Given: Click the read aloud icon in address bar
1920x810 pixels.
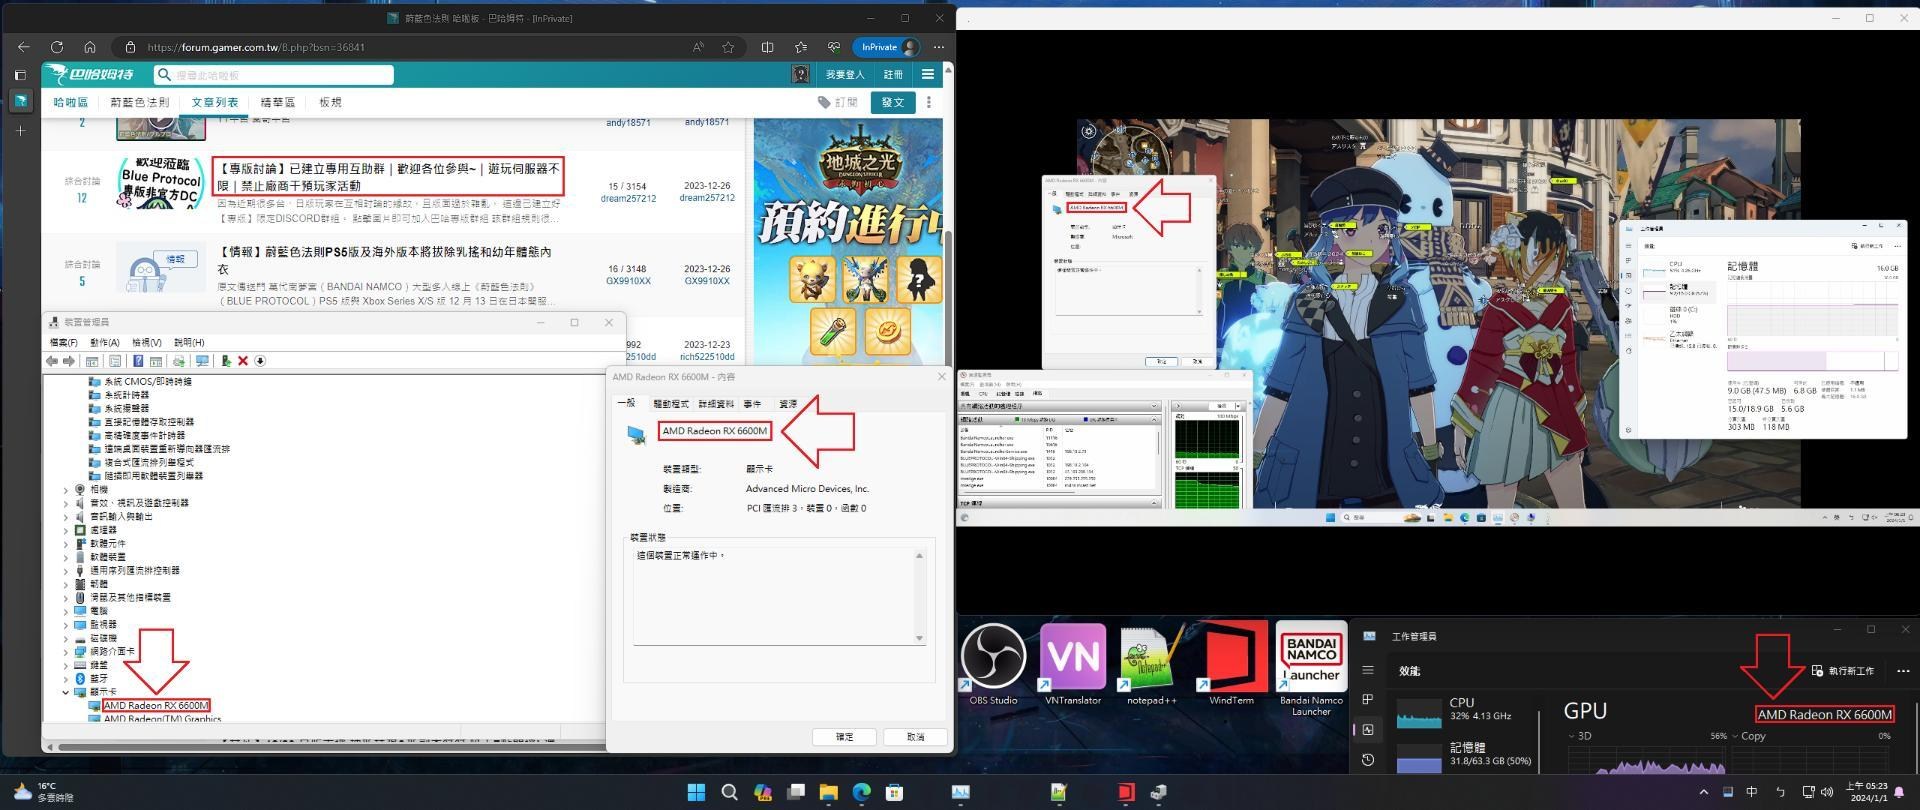Looking at the screenshot, I should [x=698, y=47].
